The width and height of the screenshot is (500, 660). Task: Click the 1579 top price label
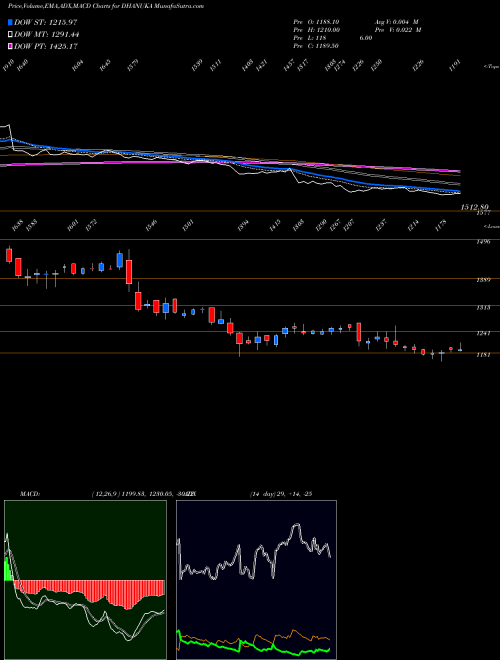[x=133, y=65]
